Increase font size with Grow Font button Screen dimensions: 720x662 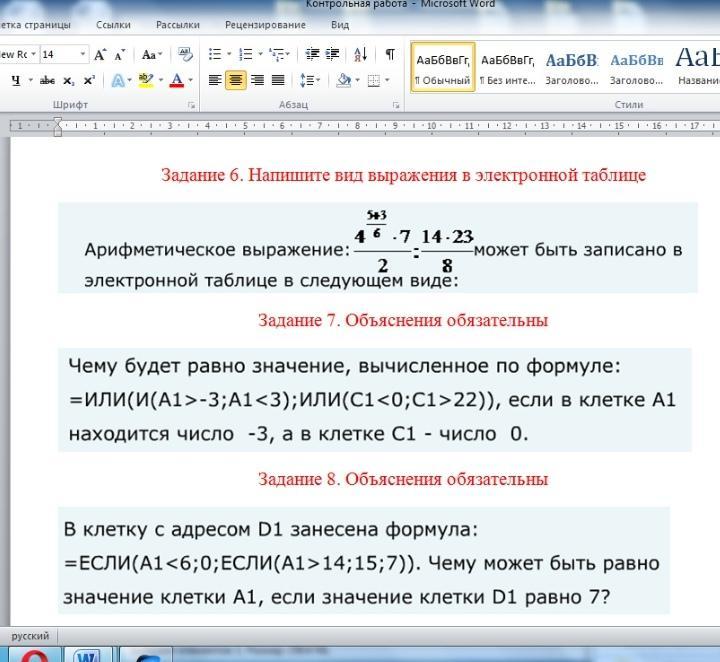tap(100, 55)
